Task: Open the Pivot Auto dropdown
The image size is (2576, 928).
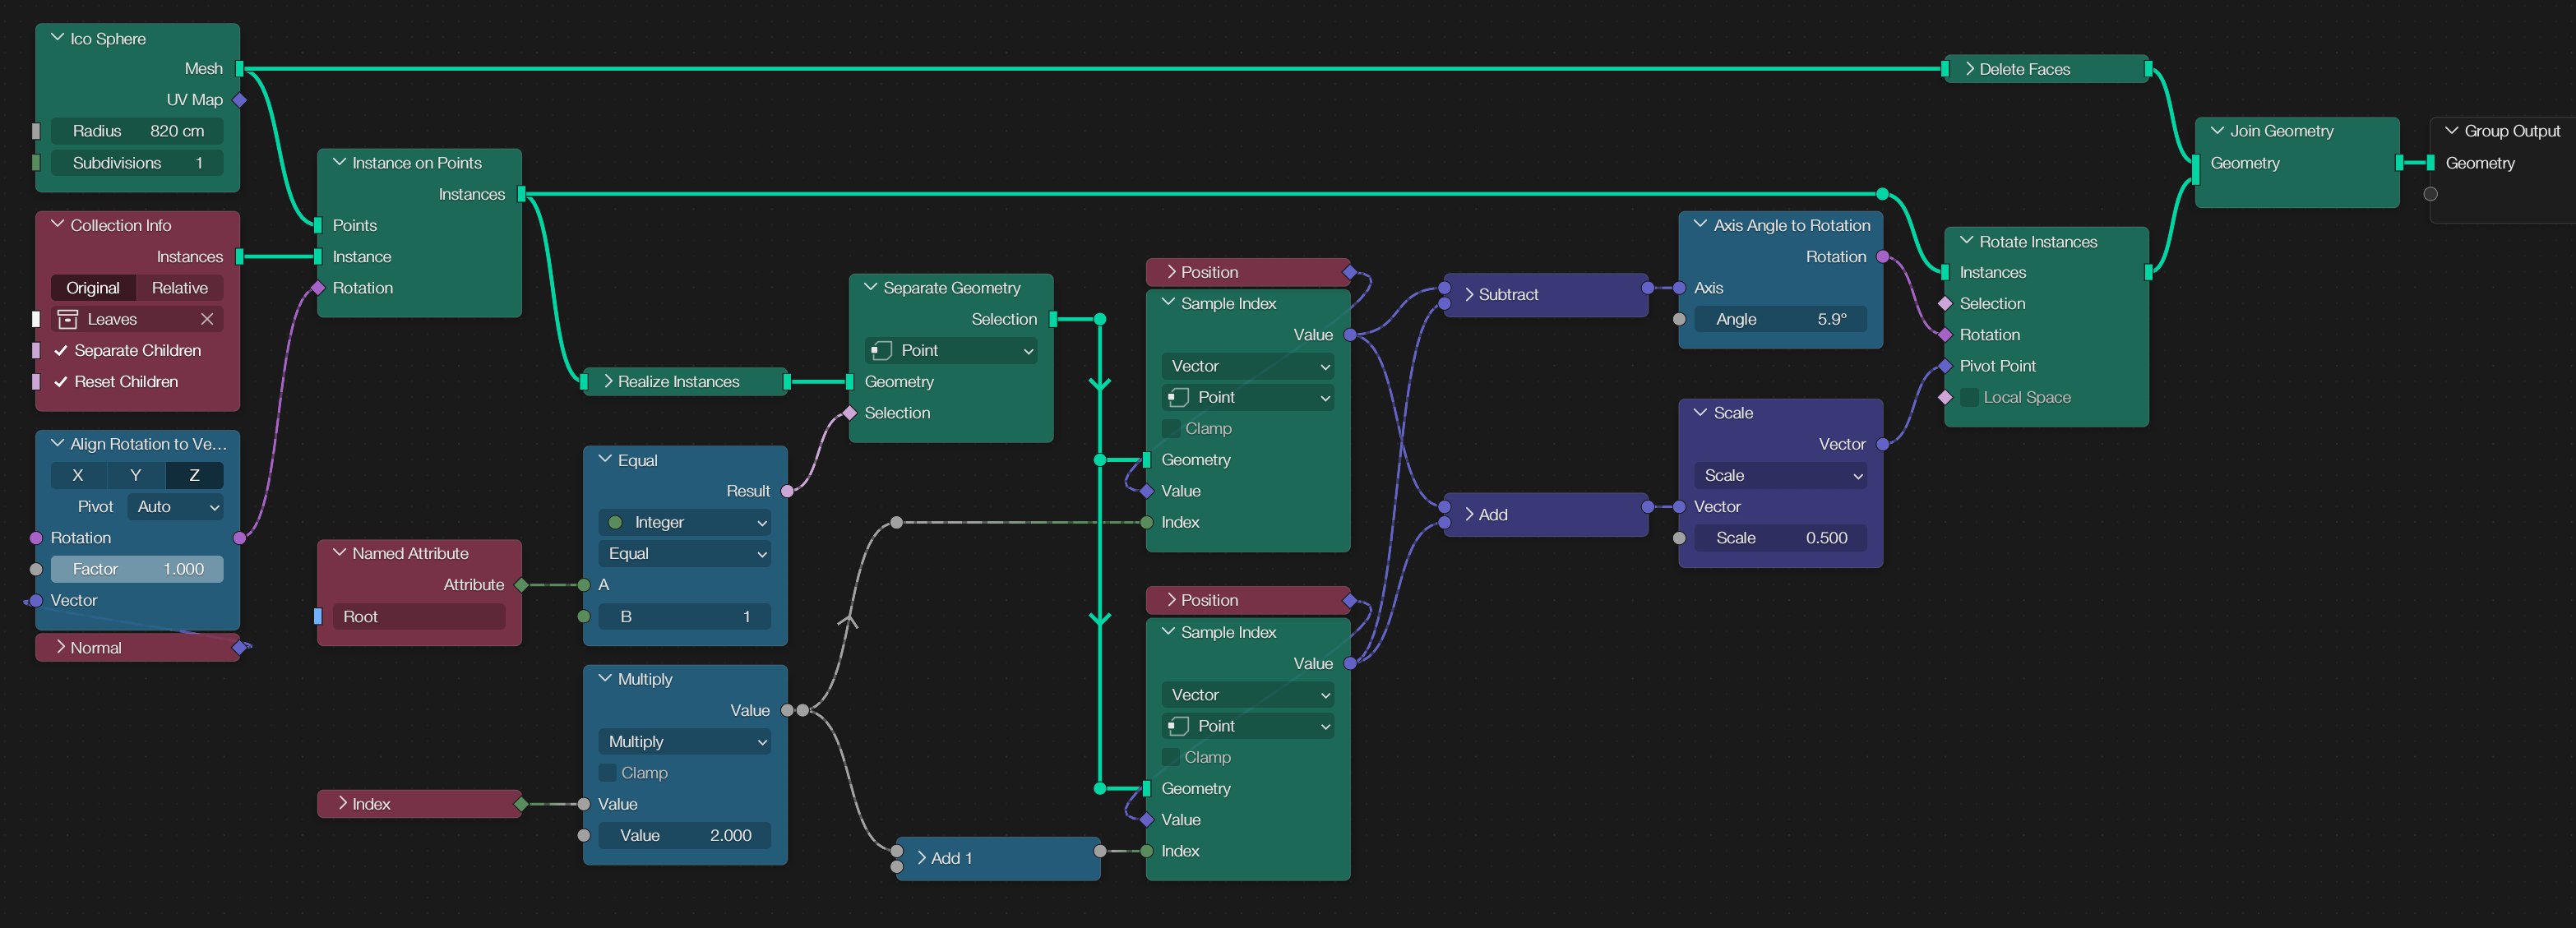Action: coord(176,507)
